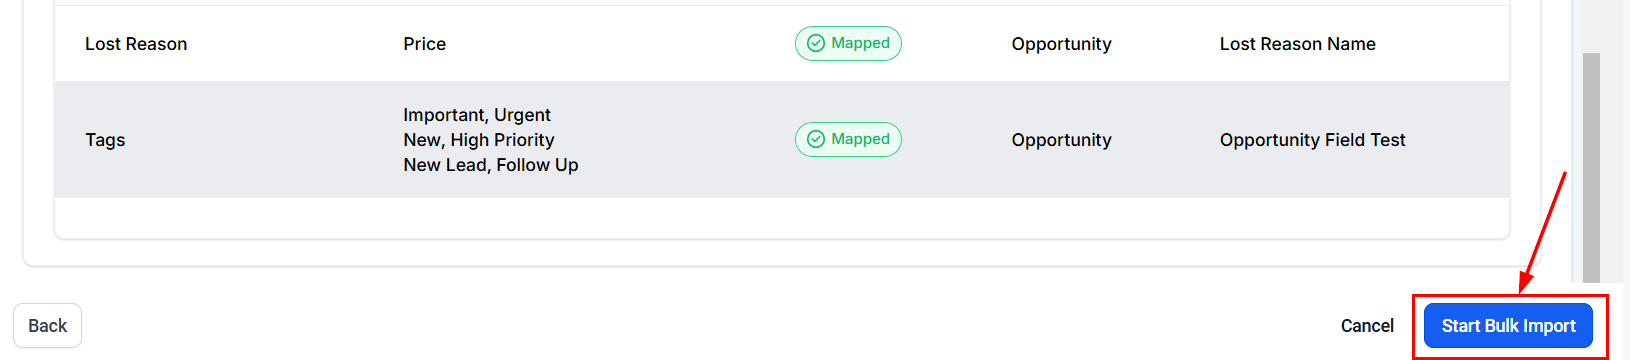
Task: Click the Opportunity Field Test mapped field
Action: 1312,140
